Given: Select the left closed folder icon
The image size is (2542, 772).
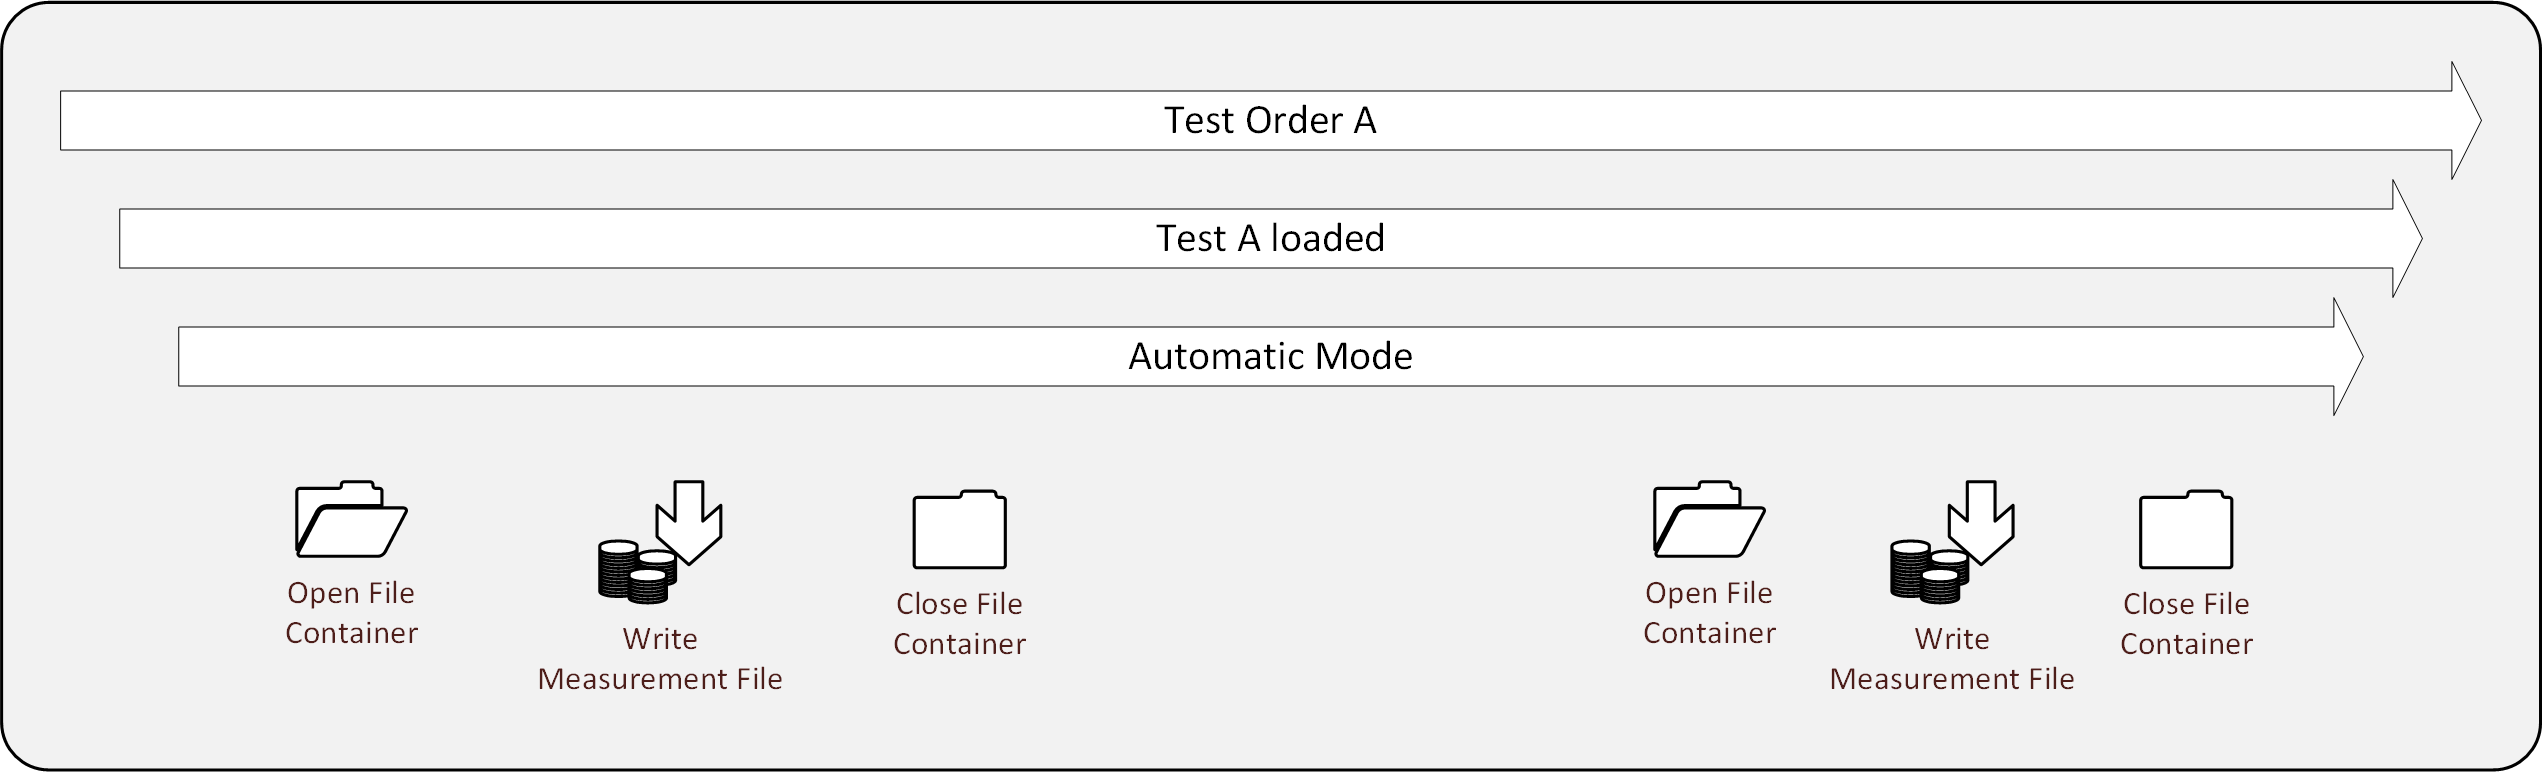Looking at the screenshot, I should (959, 530).
